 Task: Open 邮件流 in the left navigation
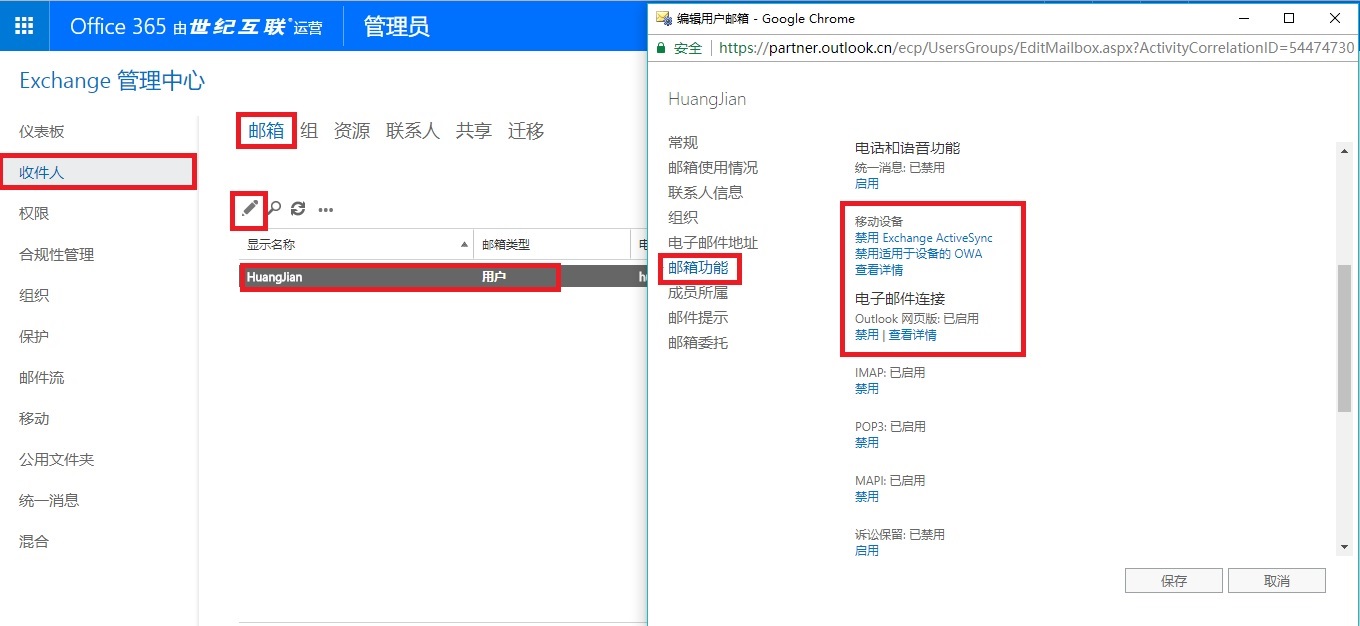[x=42, y=378]
